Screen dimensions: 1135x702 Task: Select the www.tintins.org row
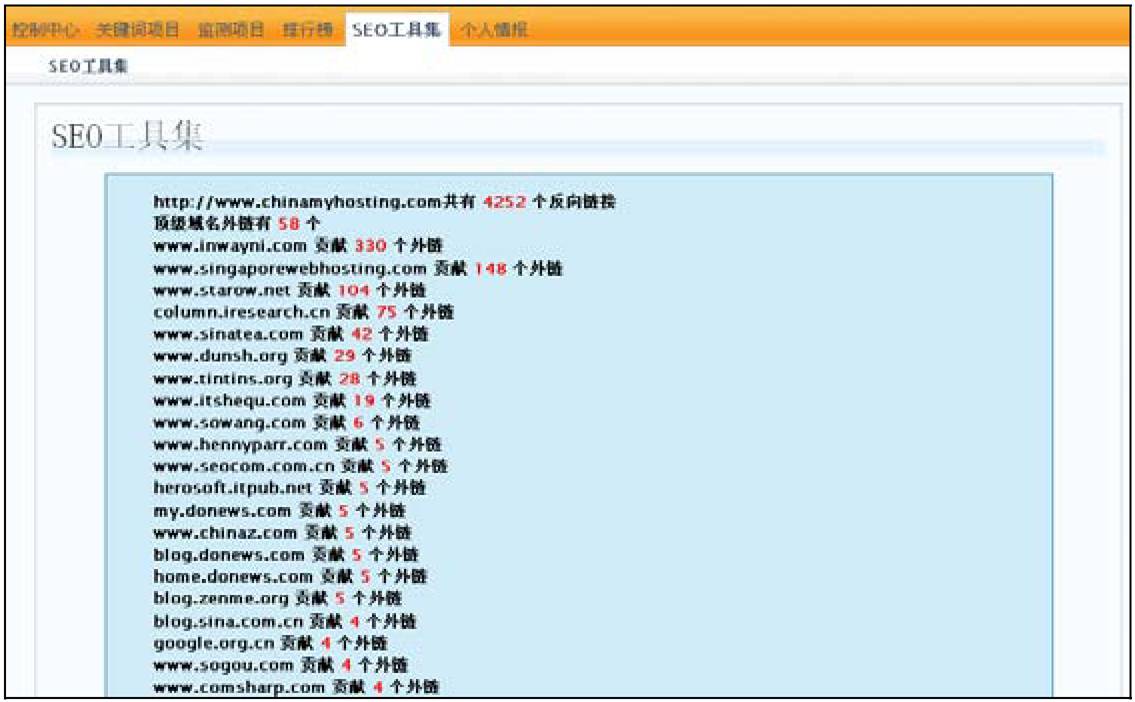click(x=285, y=378)
